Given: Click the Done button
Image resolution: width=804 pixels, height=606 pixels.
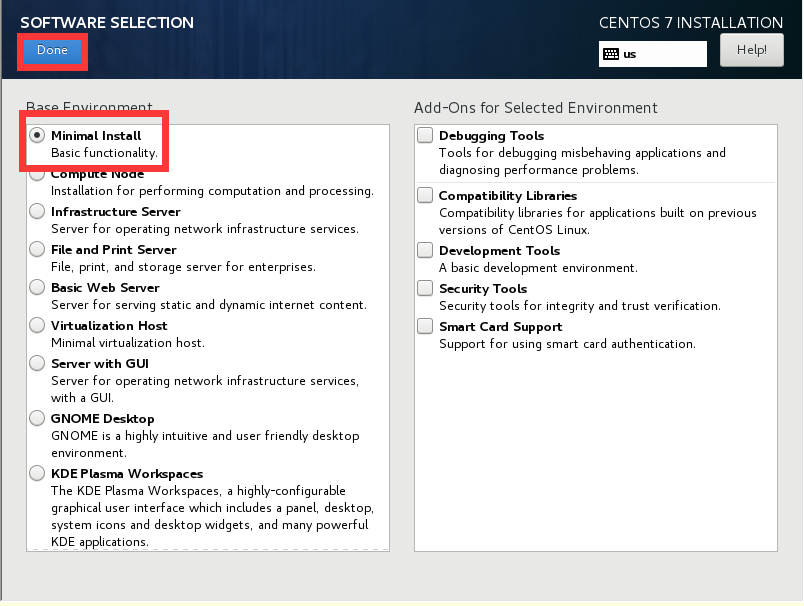Looking at the screenshot, I should pos(52,51).
